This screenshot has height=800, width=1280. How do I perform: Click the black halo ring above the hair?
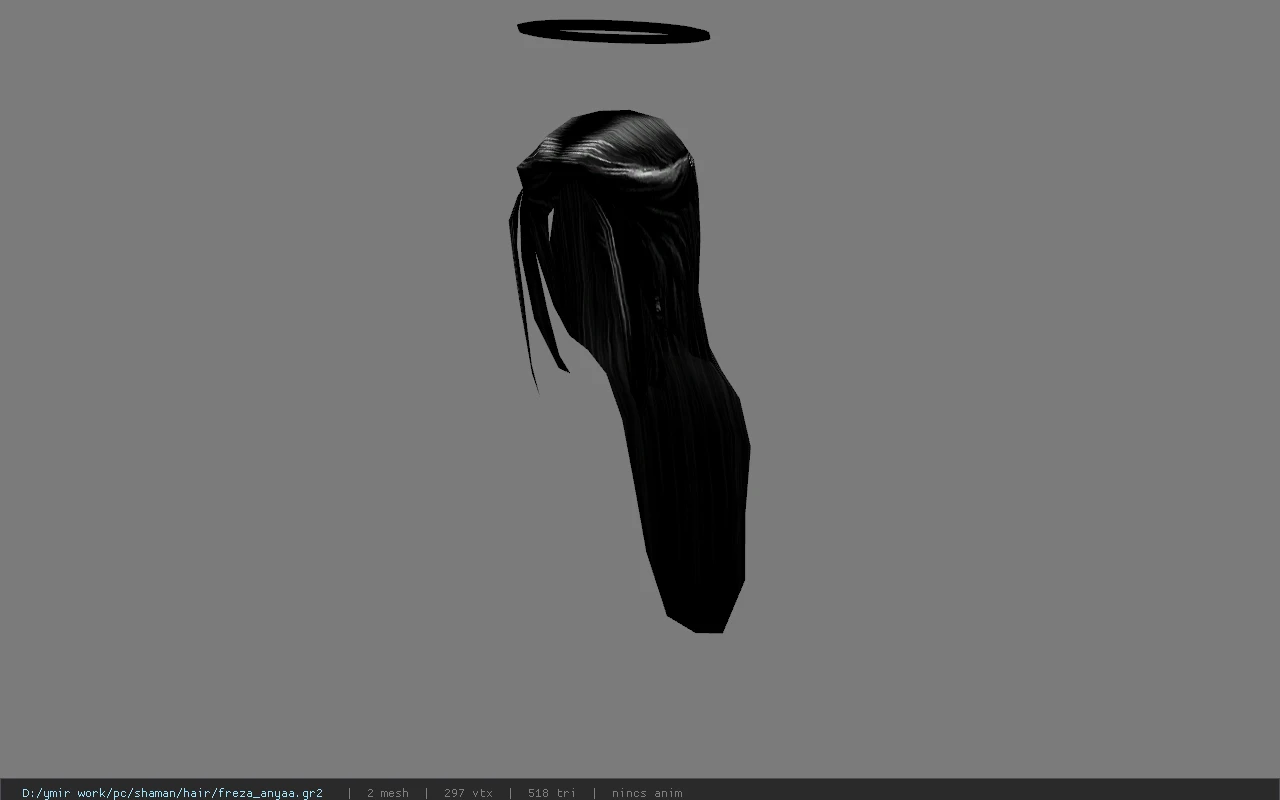pyautogui.click(x=613, y=32)
